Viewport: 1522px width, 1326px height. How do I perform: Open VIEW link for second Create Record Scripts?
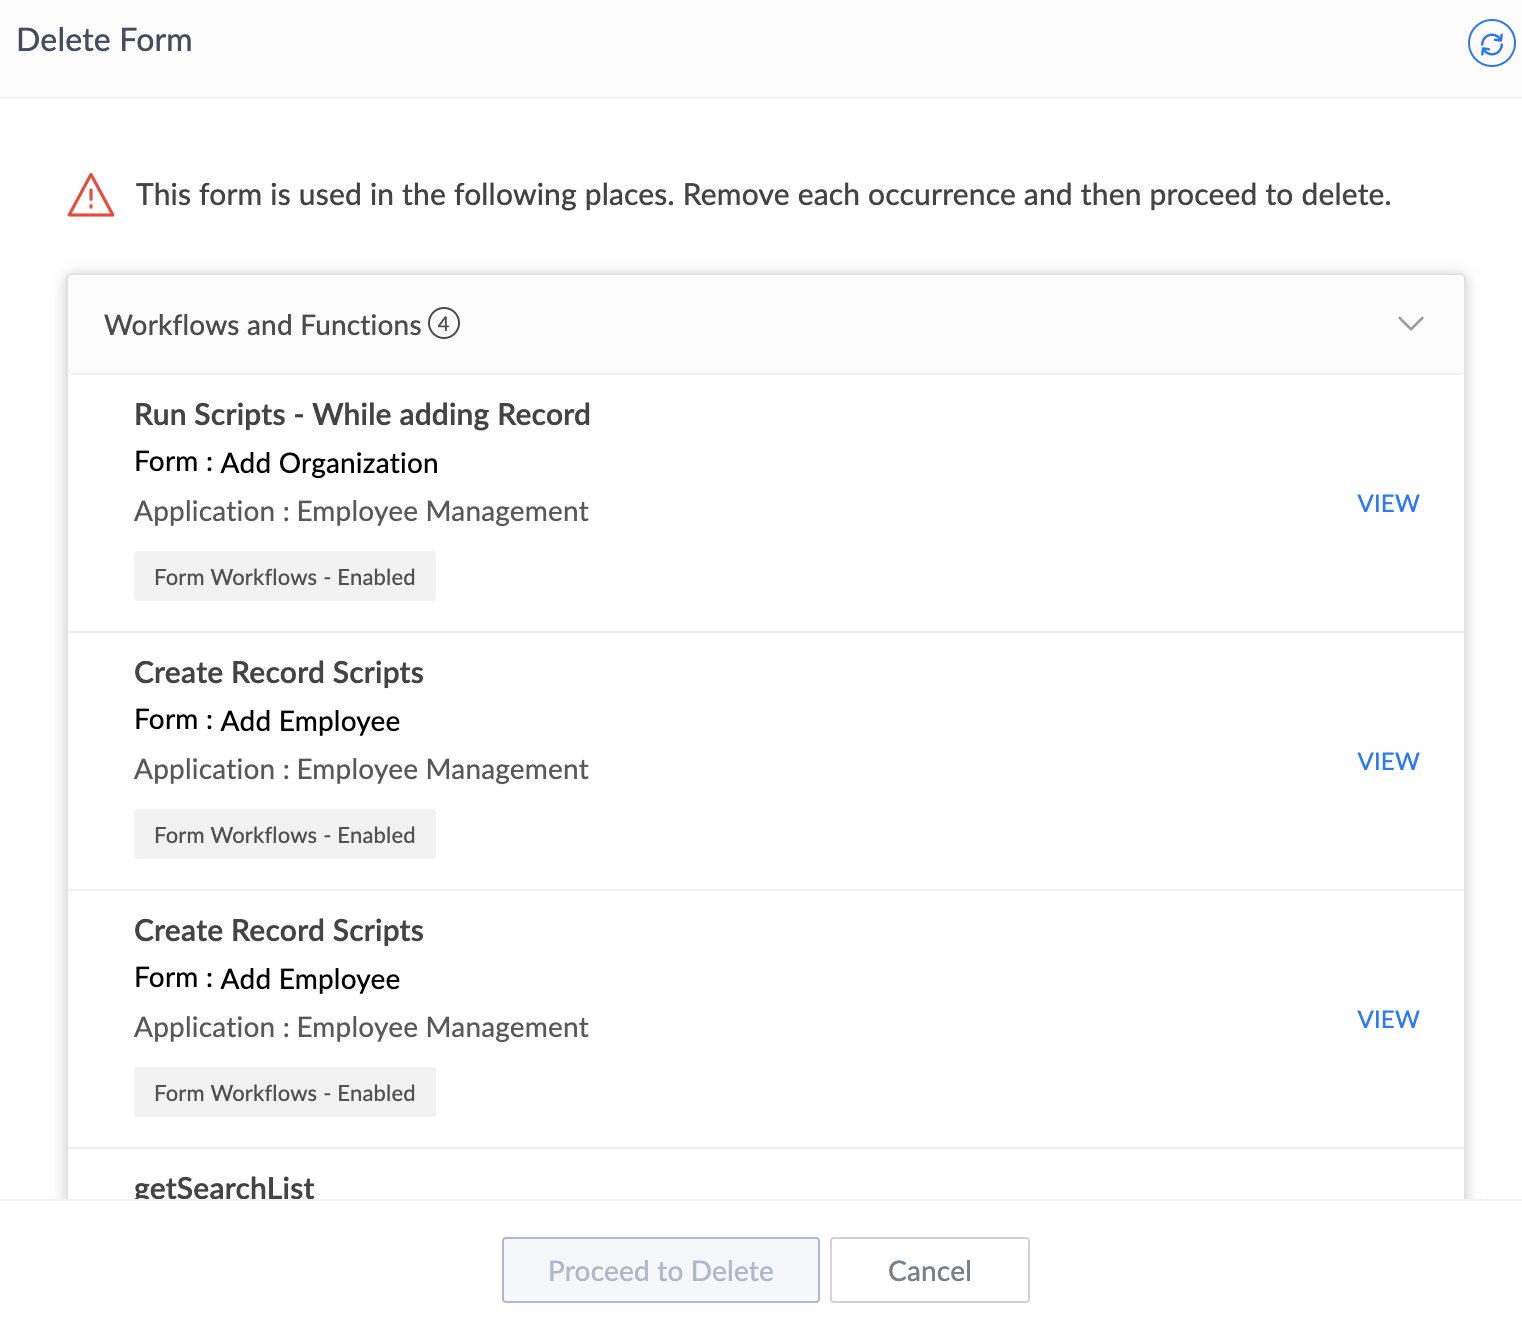tap(1388, 1019)
